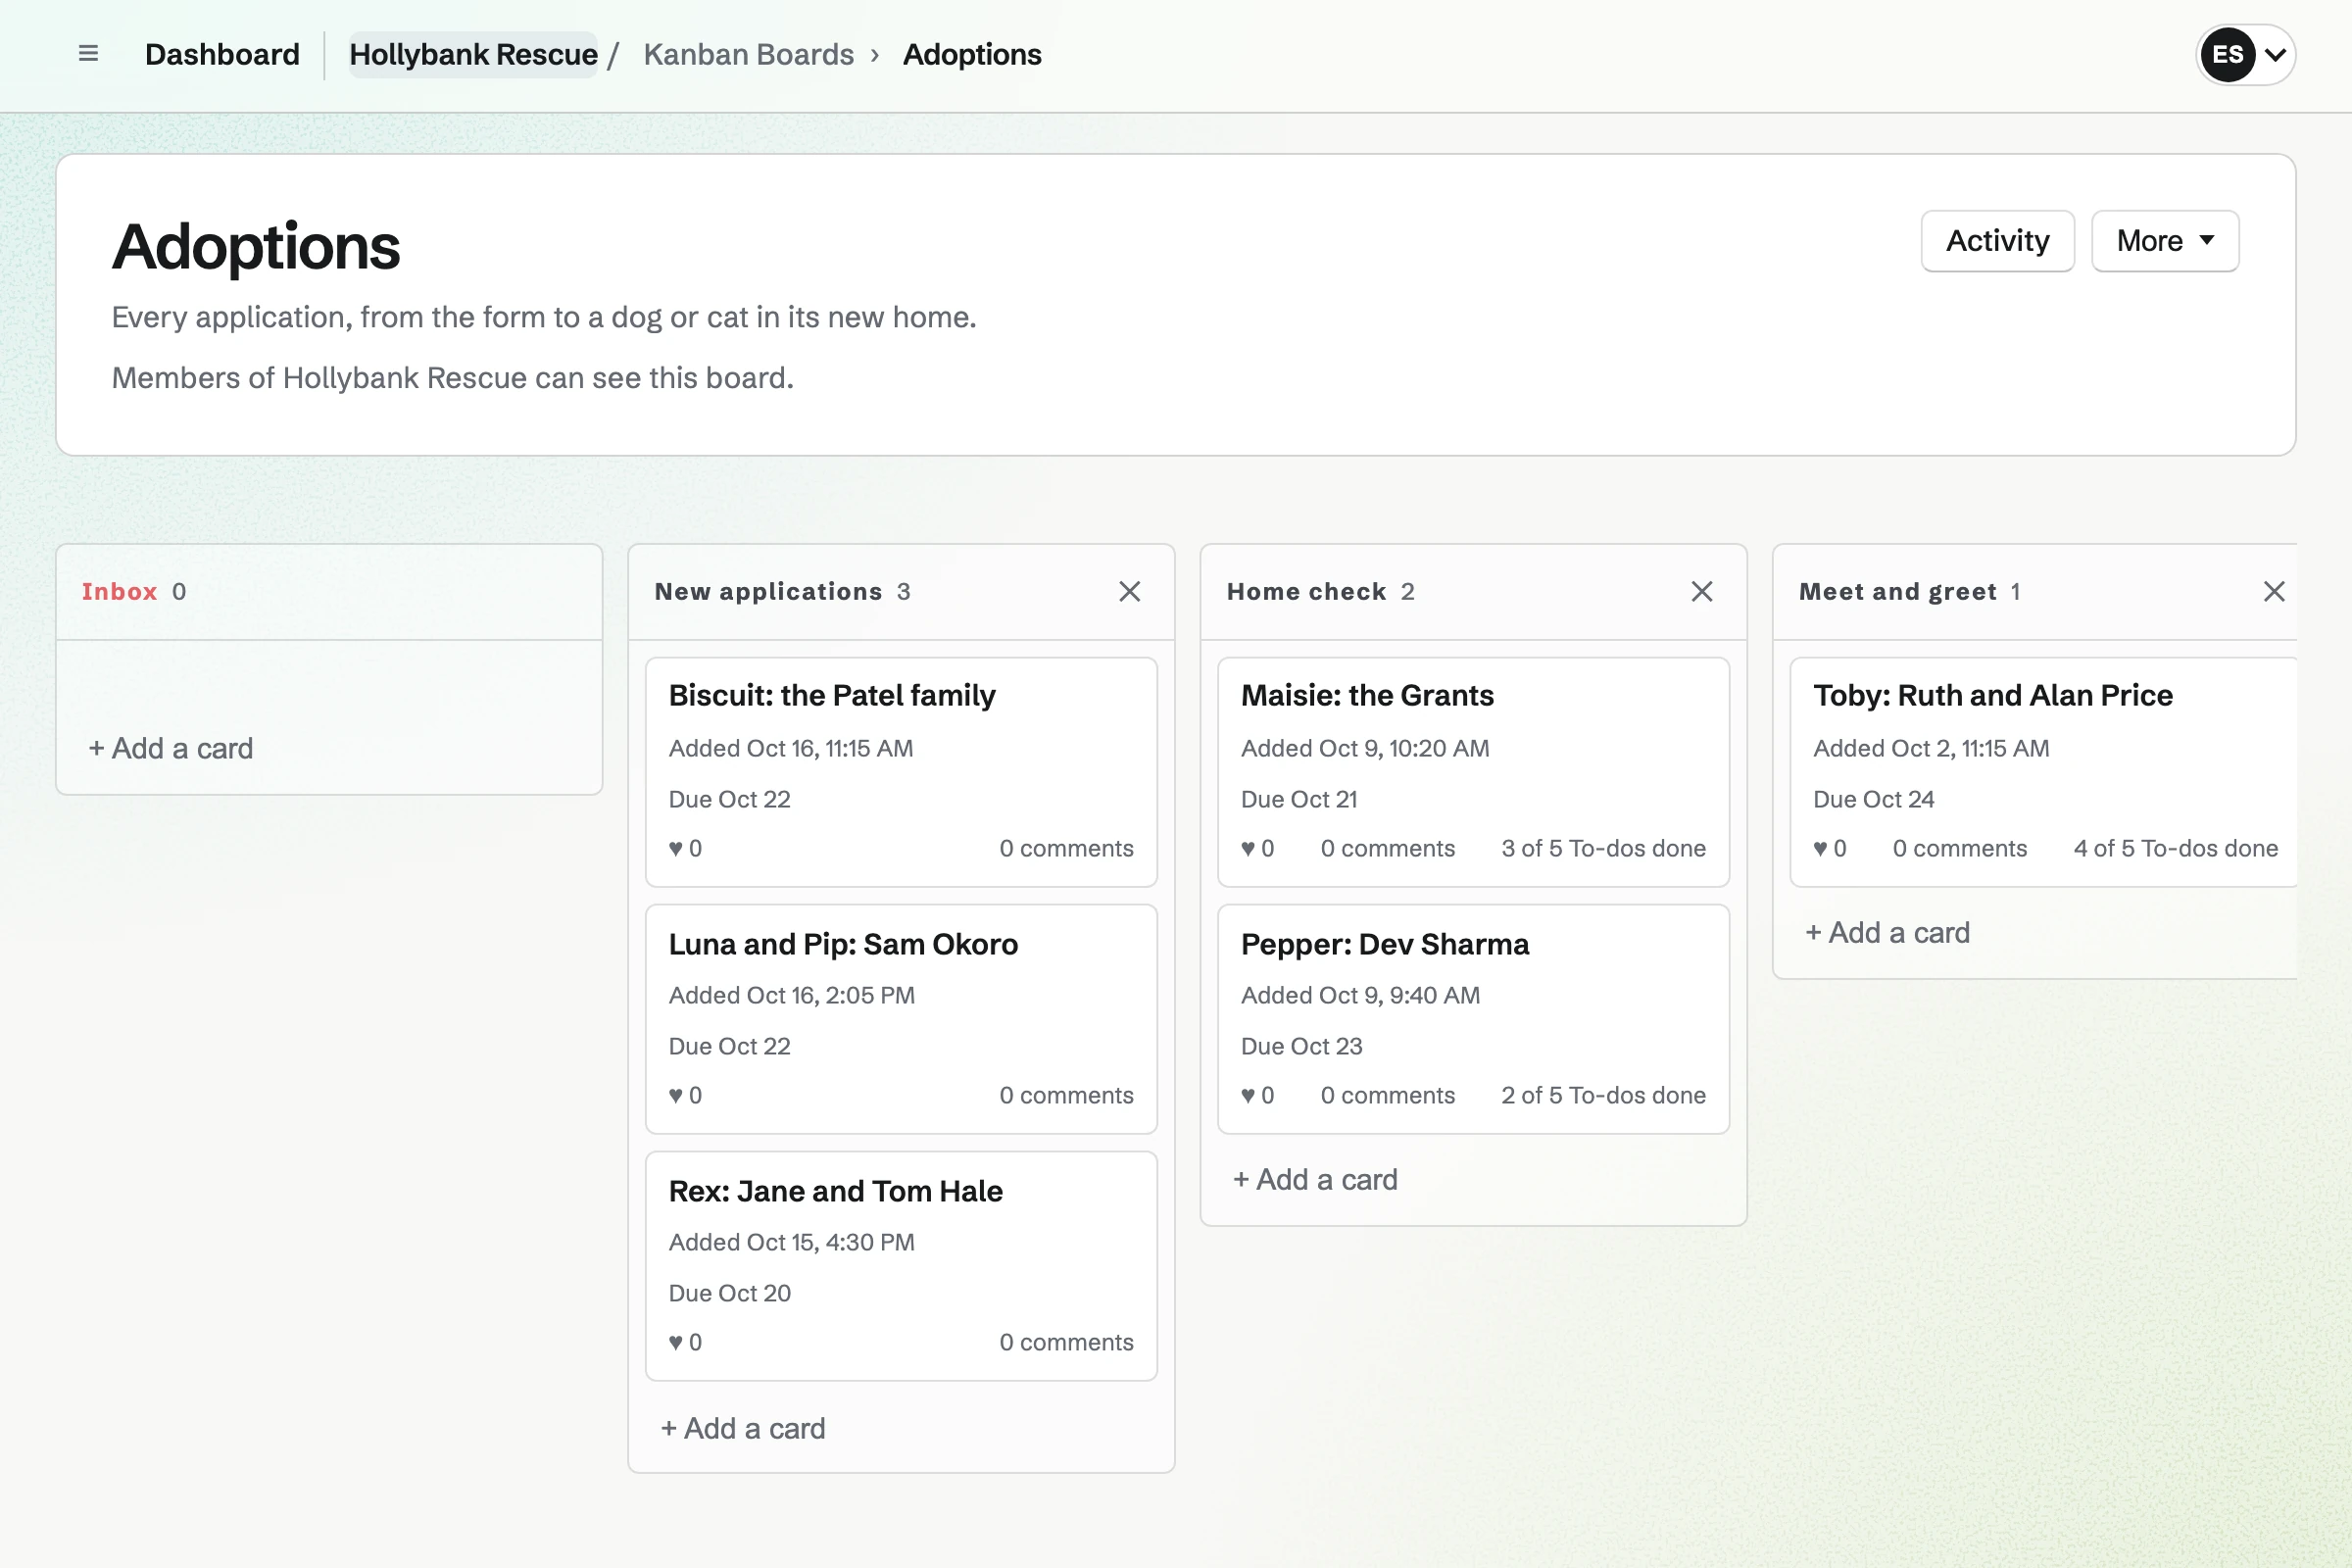Heart the Luna and Pip card
The height and width of the screenshot is (1568, 2352).
click(x=685, y=1095)
